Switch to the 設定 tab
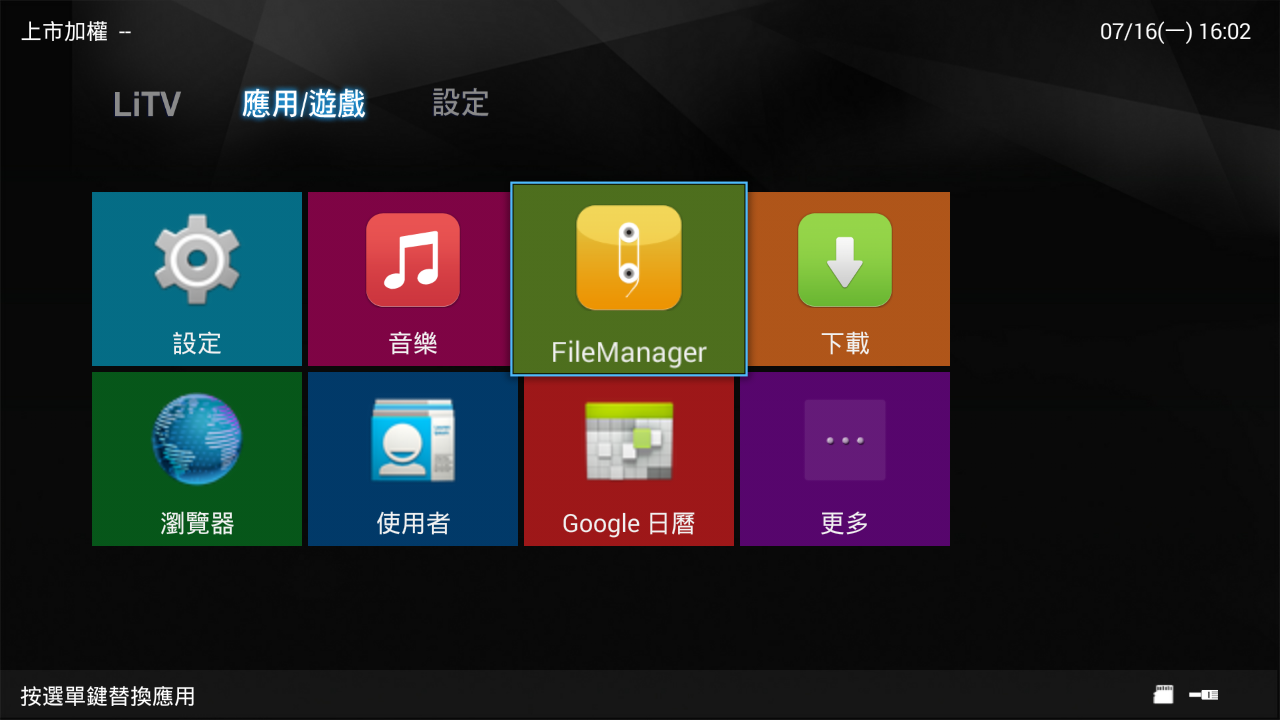This screenshot has width=1280, height=720. (459, 104)
